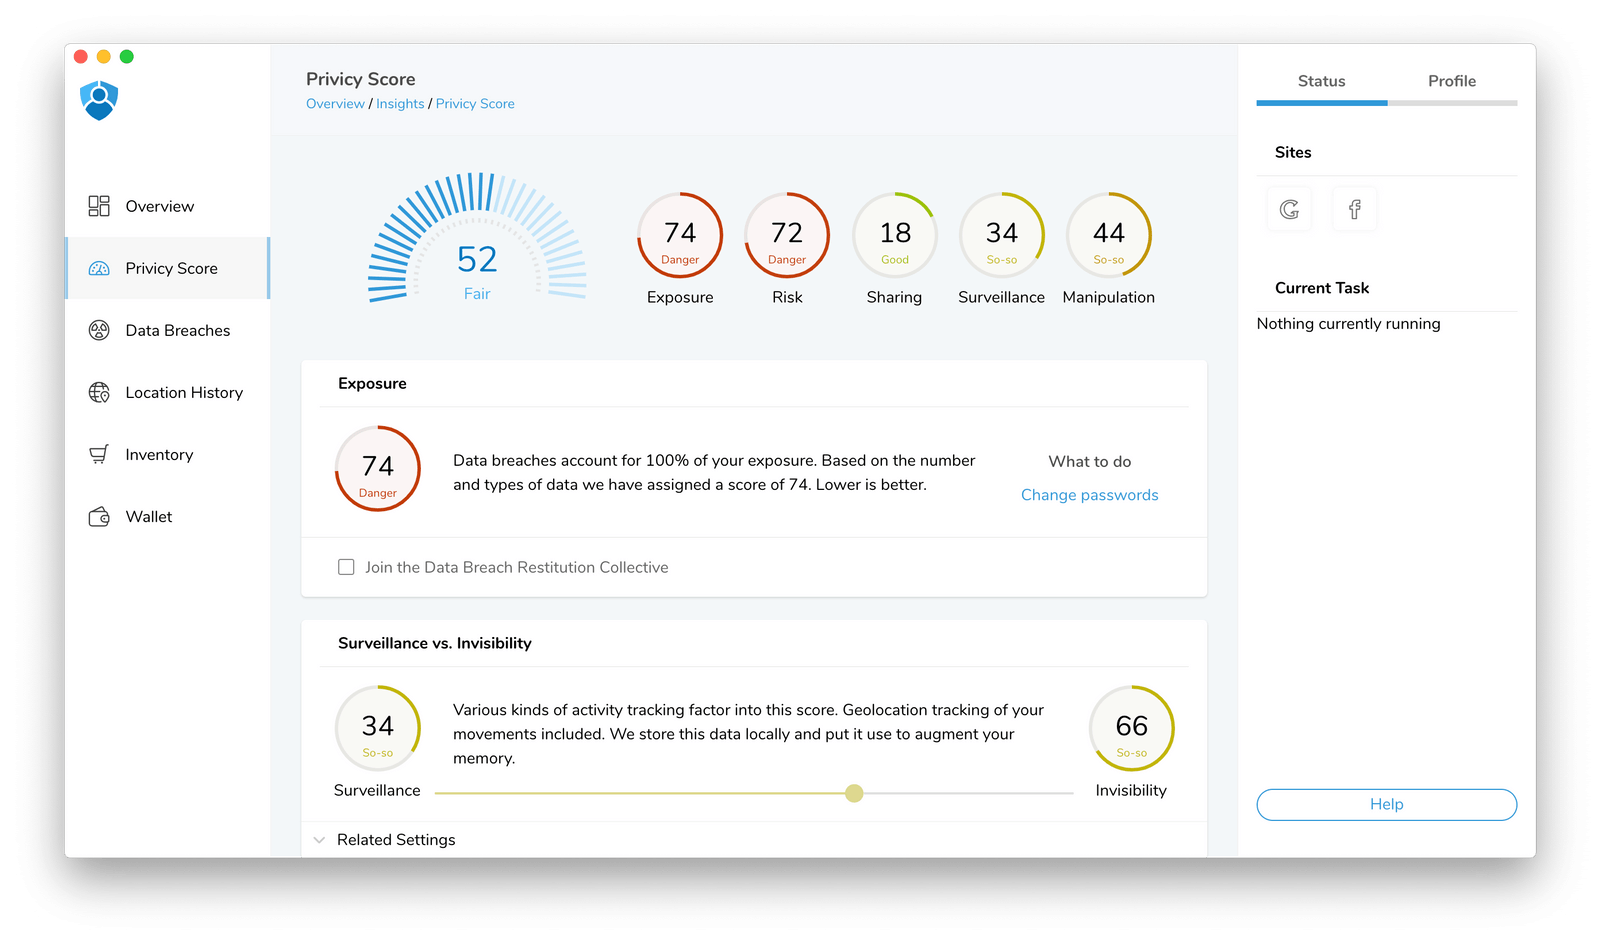Open Overview via its grid icon
Screen dimensions: 1600x943
coord(99,206)
